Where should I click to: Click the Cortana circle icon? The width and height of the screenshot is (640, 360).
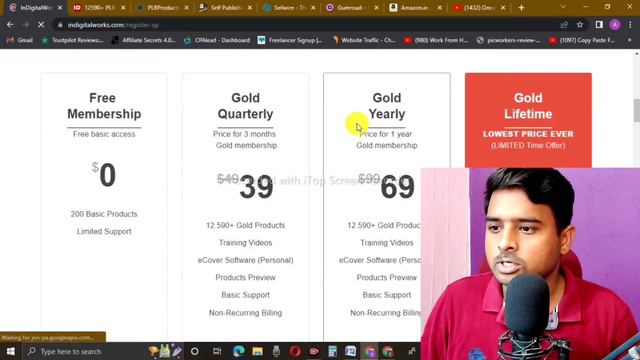(195, 351)
